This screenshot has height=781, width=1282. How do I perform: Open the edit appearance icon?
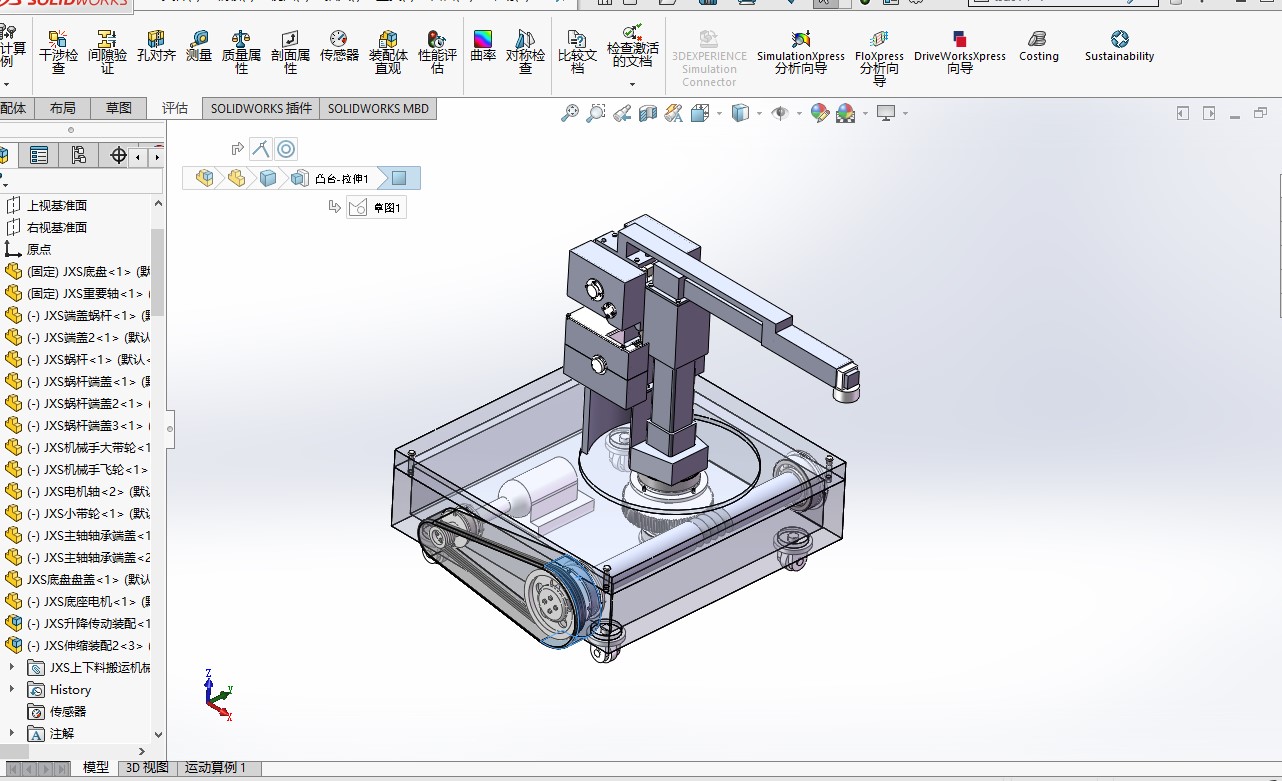(820, 114)
